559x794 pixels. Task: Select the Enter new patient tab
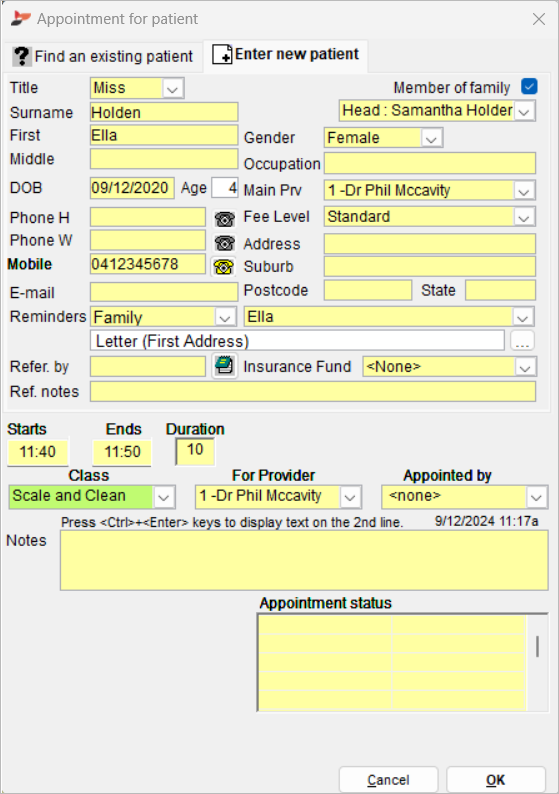click(x=286, y=54)
